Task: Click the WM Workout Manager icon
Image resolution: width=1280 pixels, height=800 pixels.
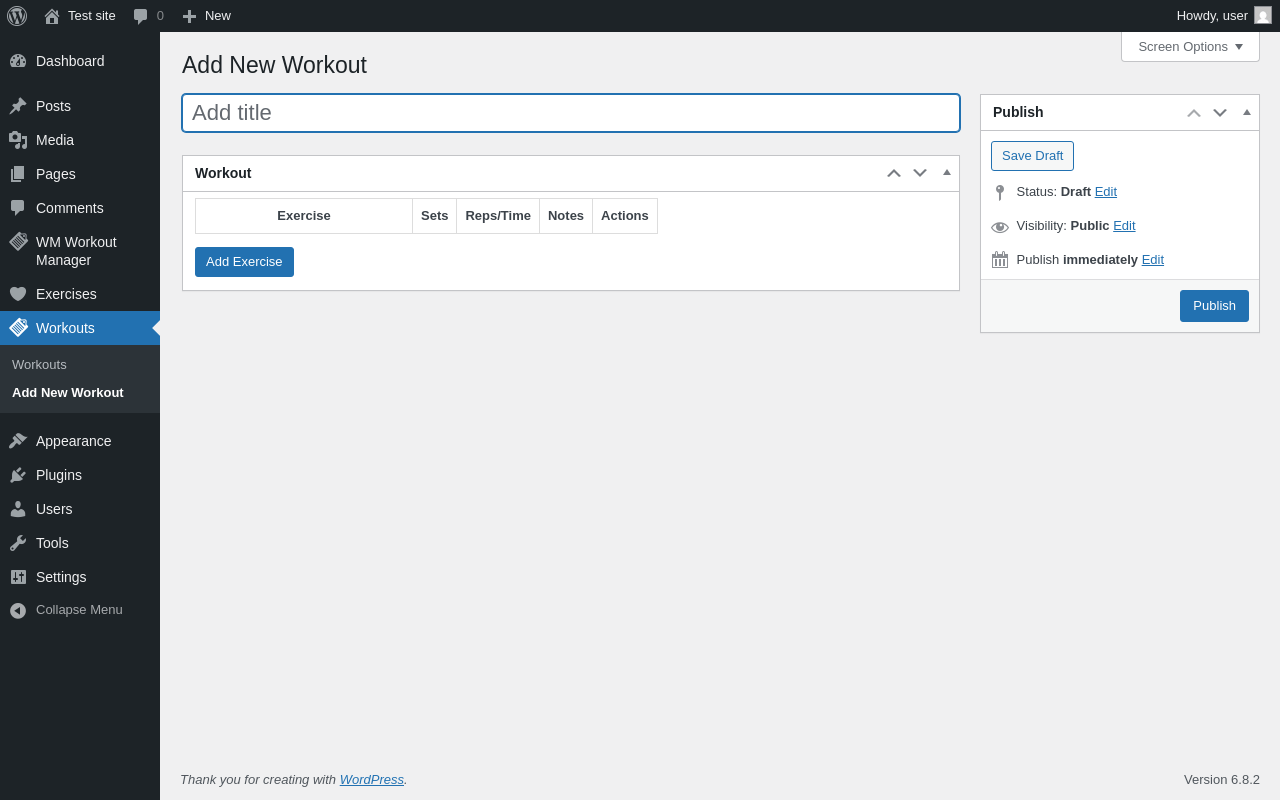Action: pos(18,242)
